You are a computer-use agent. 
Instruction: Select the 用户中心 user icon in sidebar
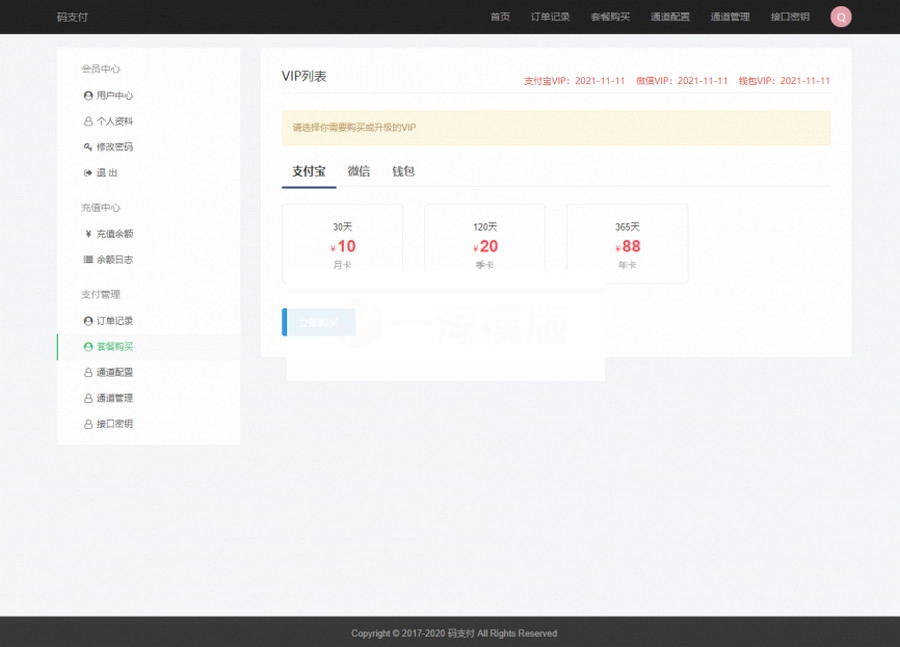(88, 95)
